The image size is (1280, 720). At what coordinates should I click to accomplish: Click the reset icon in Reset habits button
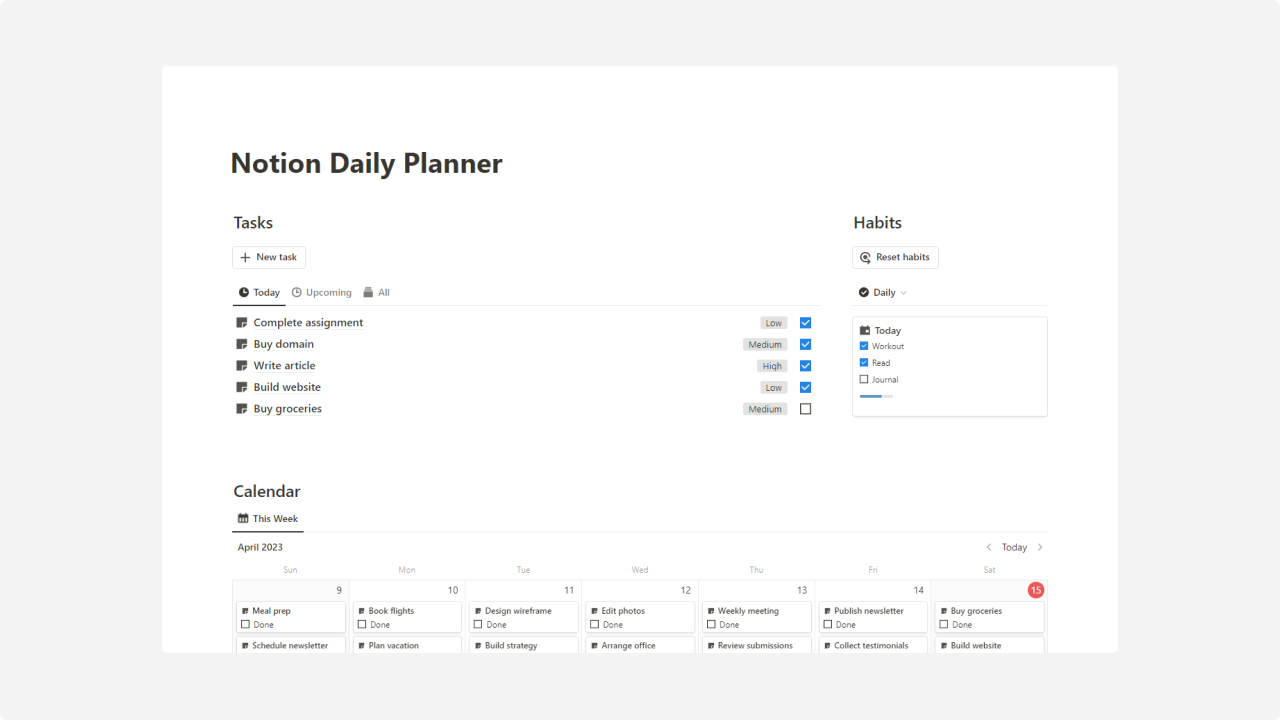(x=865, y=257)
